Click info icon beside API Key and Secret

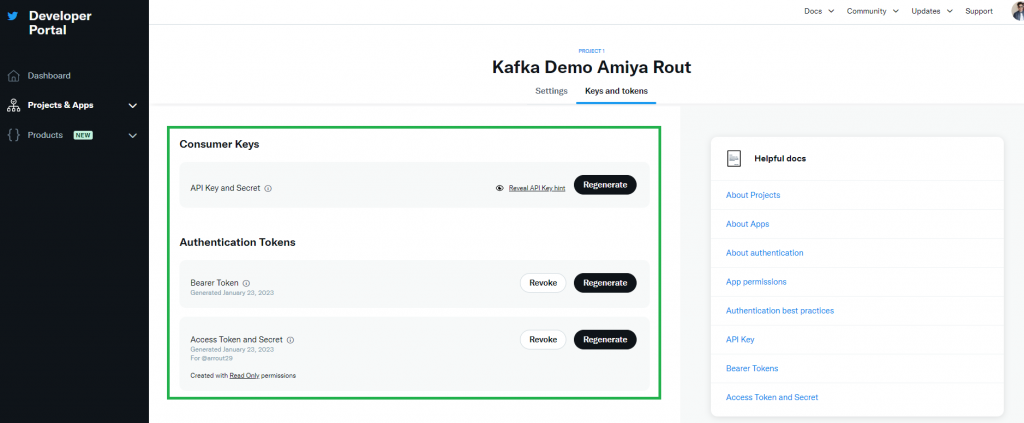click(x=268, y=188)
